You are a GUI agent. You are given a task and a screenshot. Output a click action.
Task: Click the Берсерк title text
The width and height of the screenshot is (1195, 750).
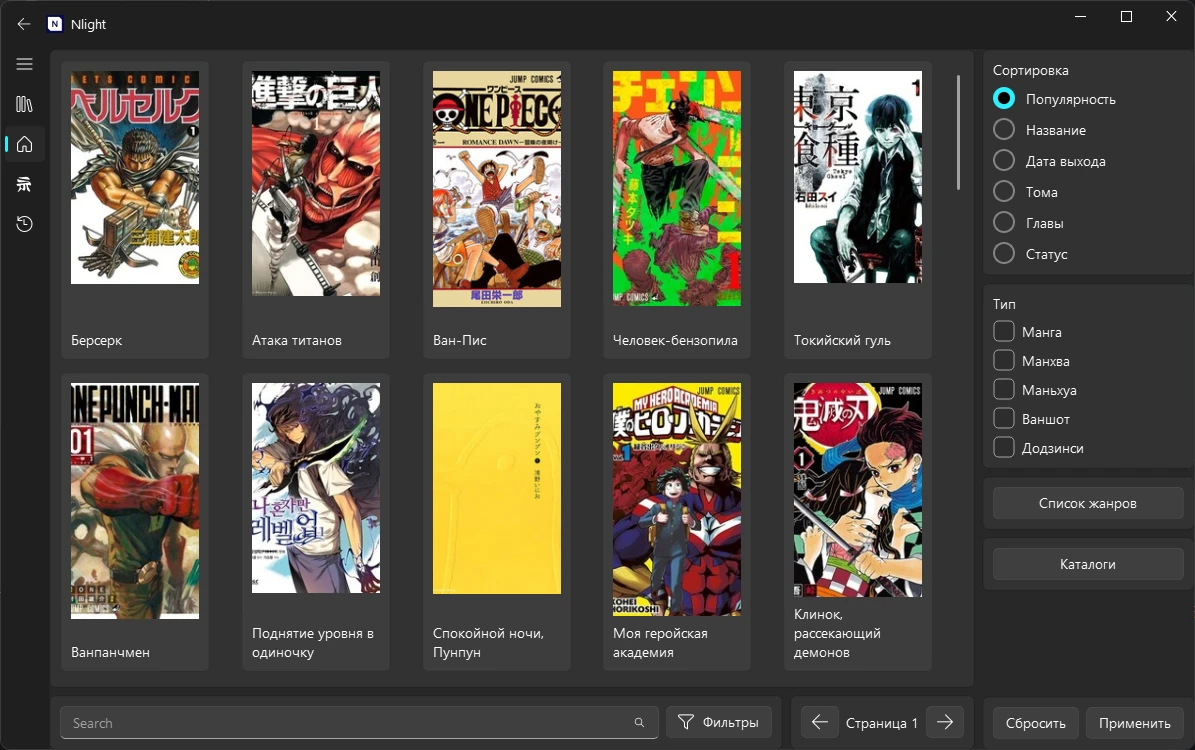[96, 340]
